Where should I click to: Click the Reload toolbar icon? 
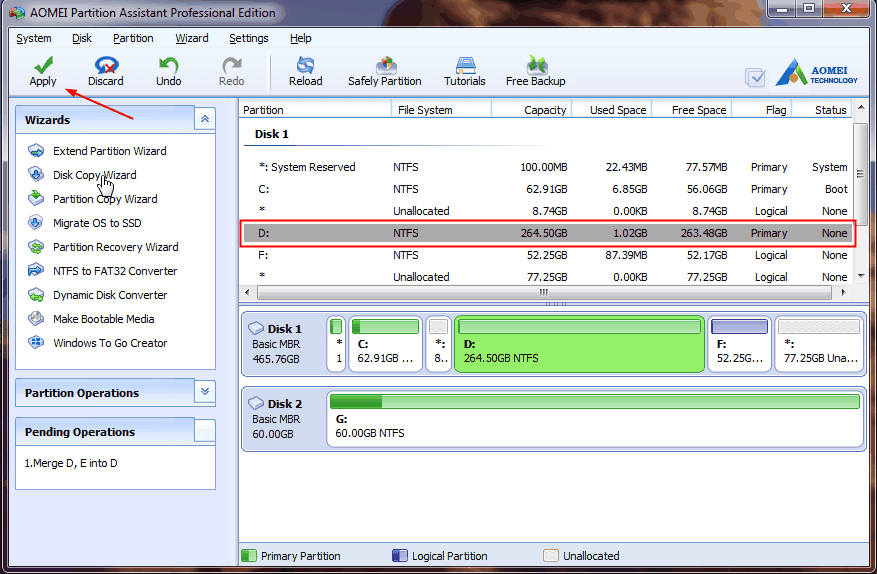[305, 65]
